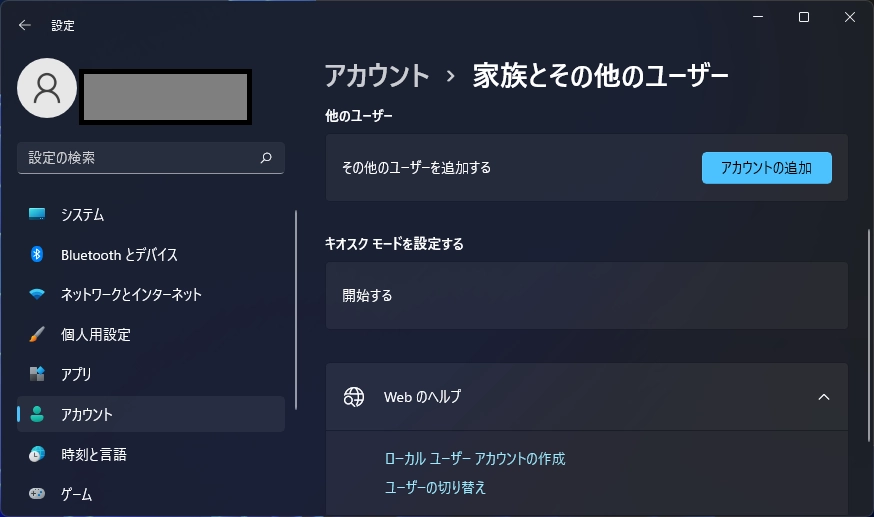Open the アカウント sidebar item
The height and width of the screenshot is (517, 874).
(x=151, y=414)
